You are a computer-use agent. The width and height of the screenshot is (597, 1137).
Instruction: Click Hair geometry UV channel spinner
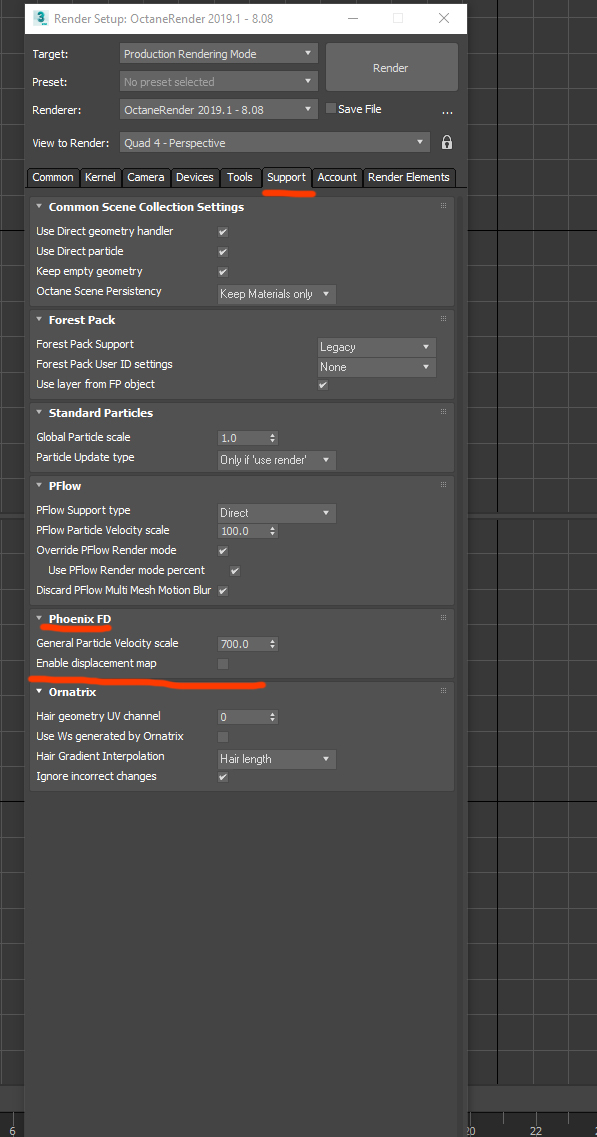273,717
